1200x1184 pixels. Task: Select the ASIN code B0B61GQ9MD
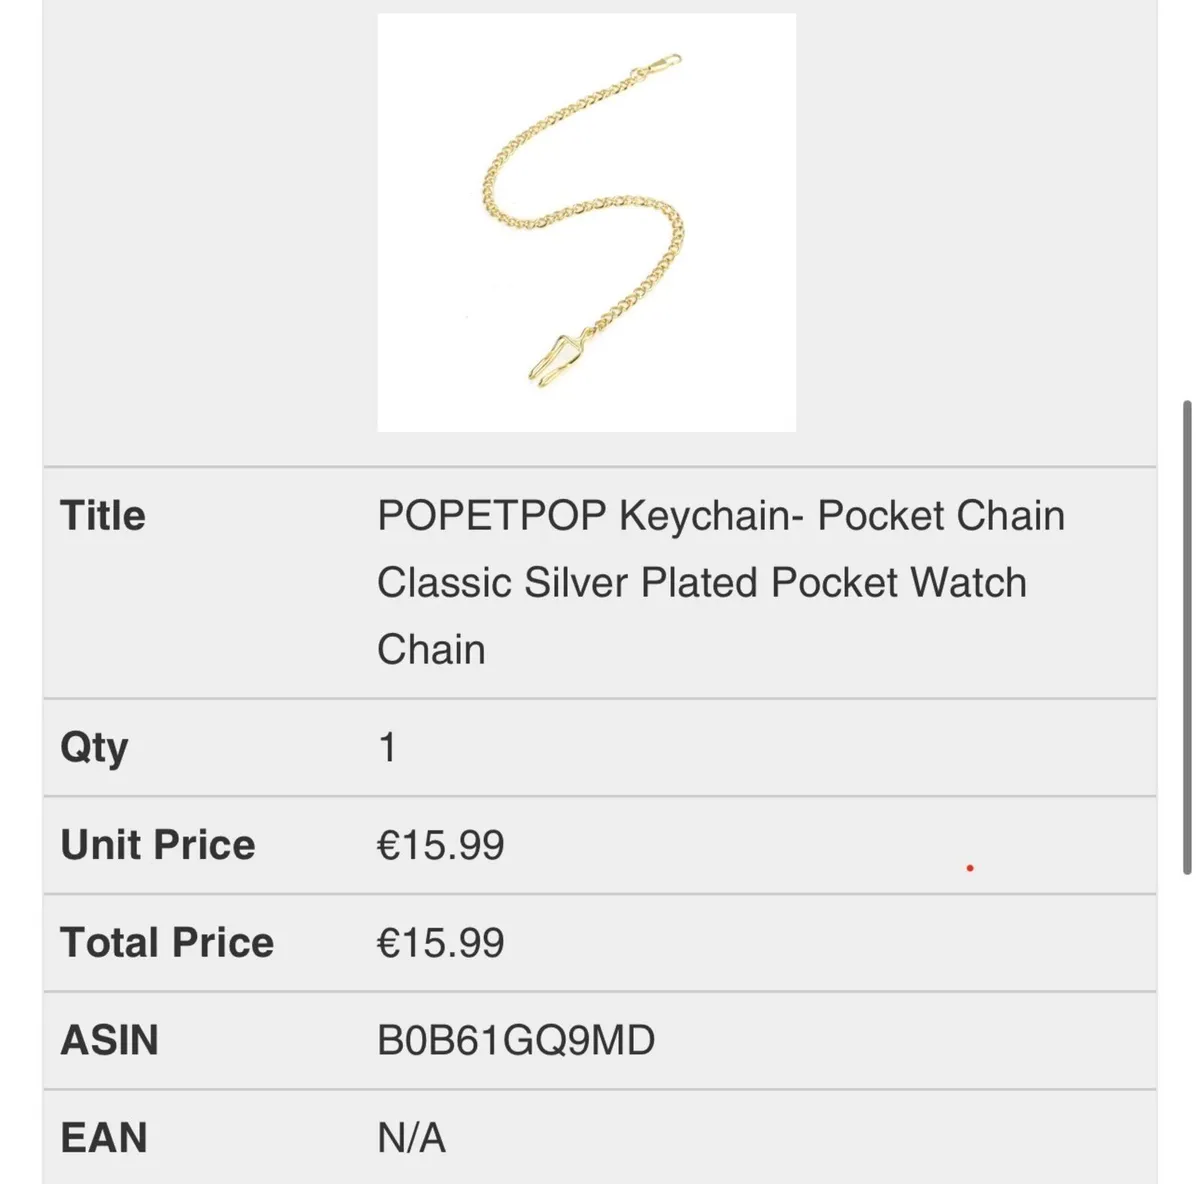point(516,1040)
